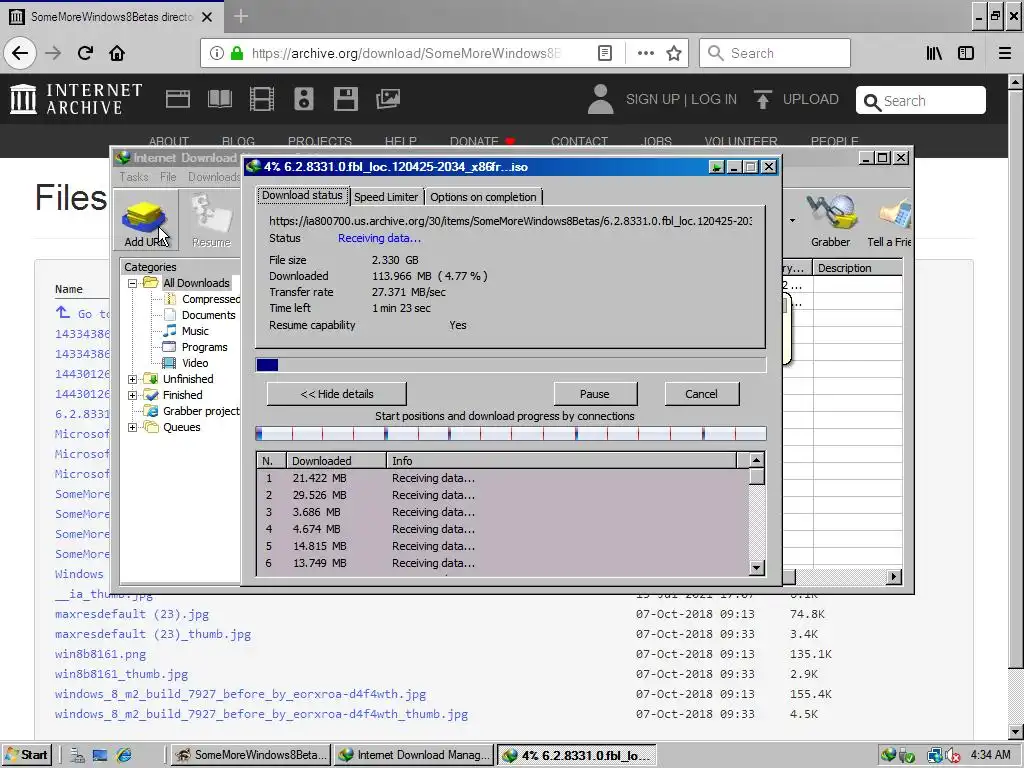
Task: Open the Downloads menu in IDM
Action: pos(214,177)
